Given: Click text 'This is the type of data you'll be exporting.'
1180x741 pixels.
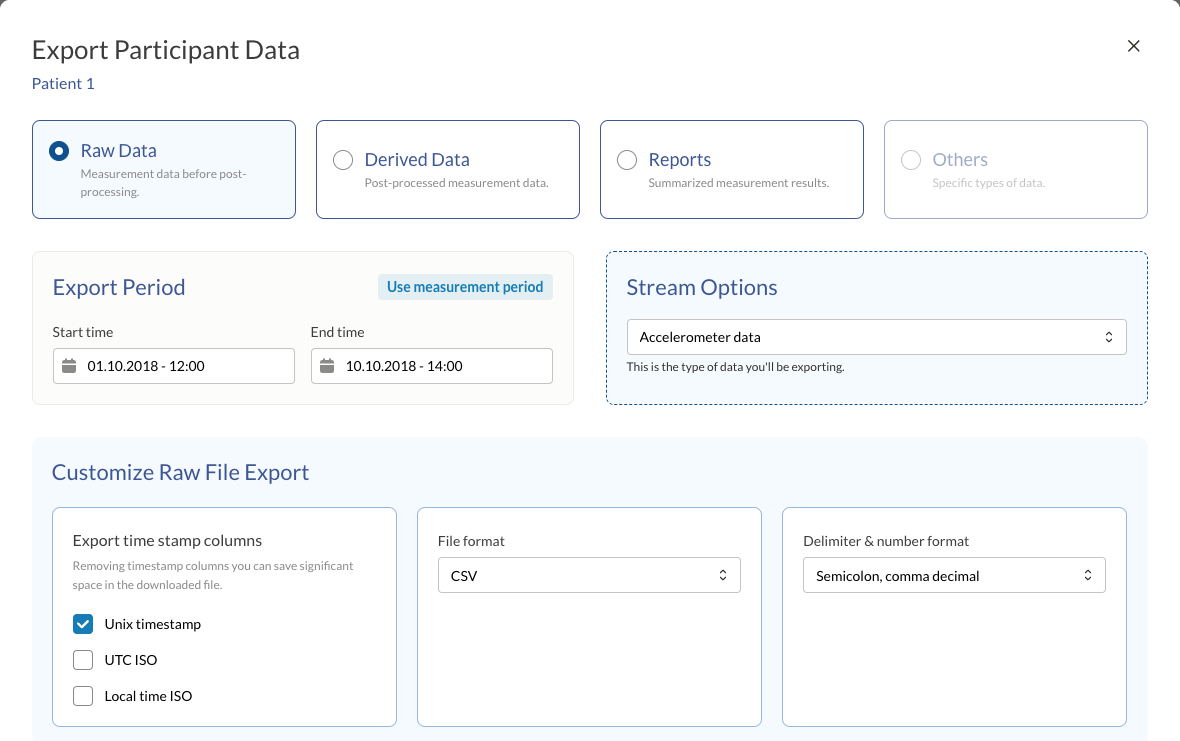Looking at the screenshot, I should point(735,367).
